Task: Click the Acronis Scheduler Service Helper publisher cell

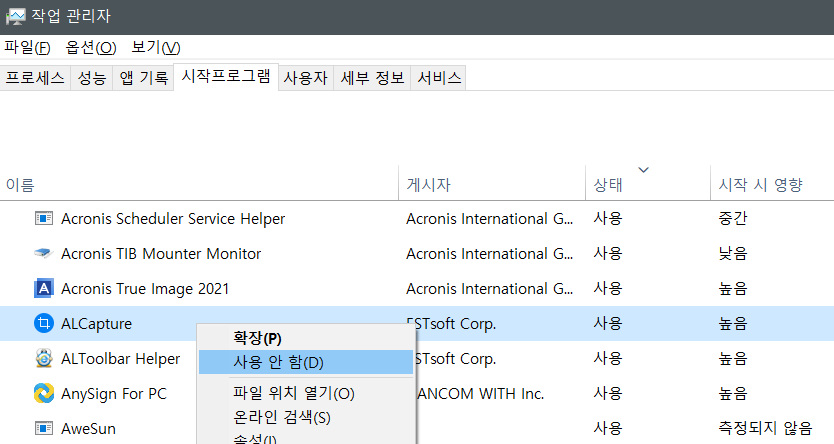Action: pos(489,219)
